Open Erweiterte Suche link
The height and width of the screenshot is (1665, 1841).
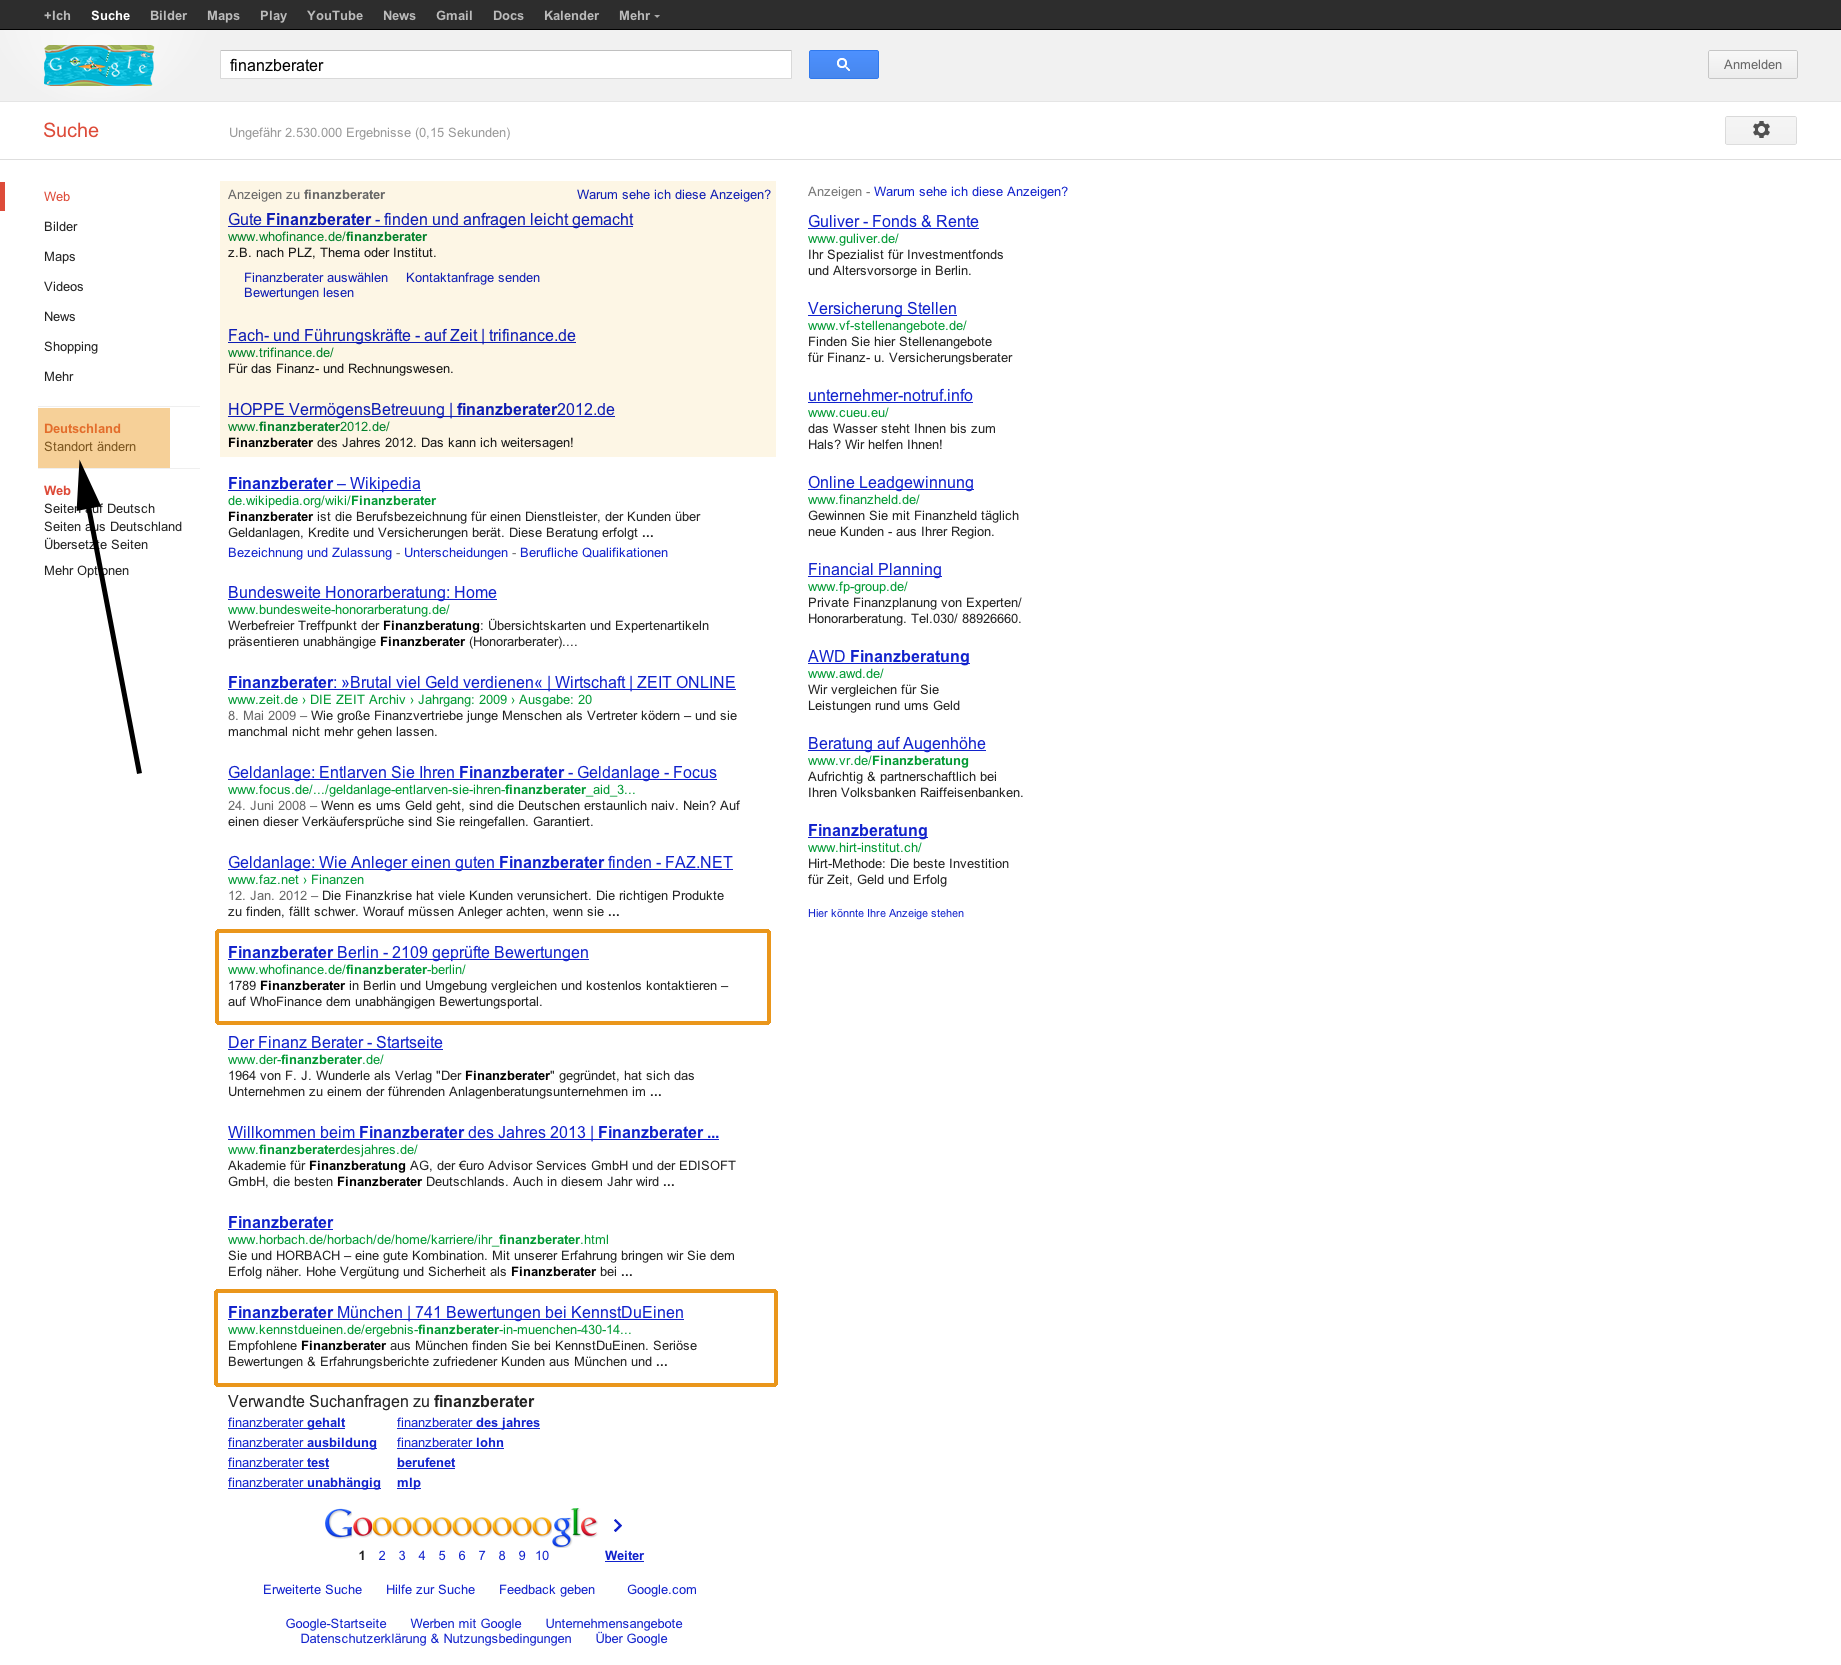point(312,1590)
